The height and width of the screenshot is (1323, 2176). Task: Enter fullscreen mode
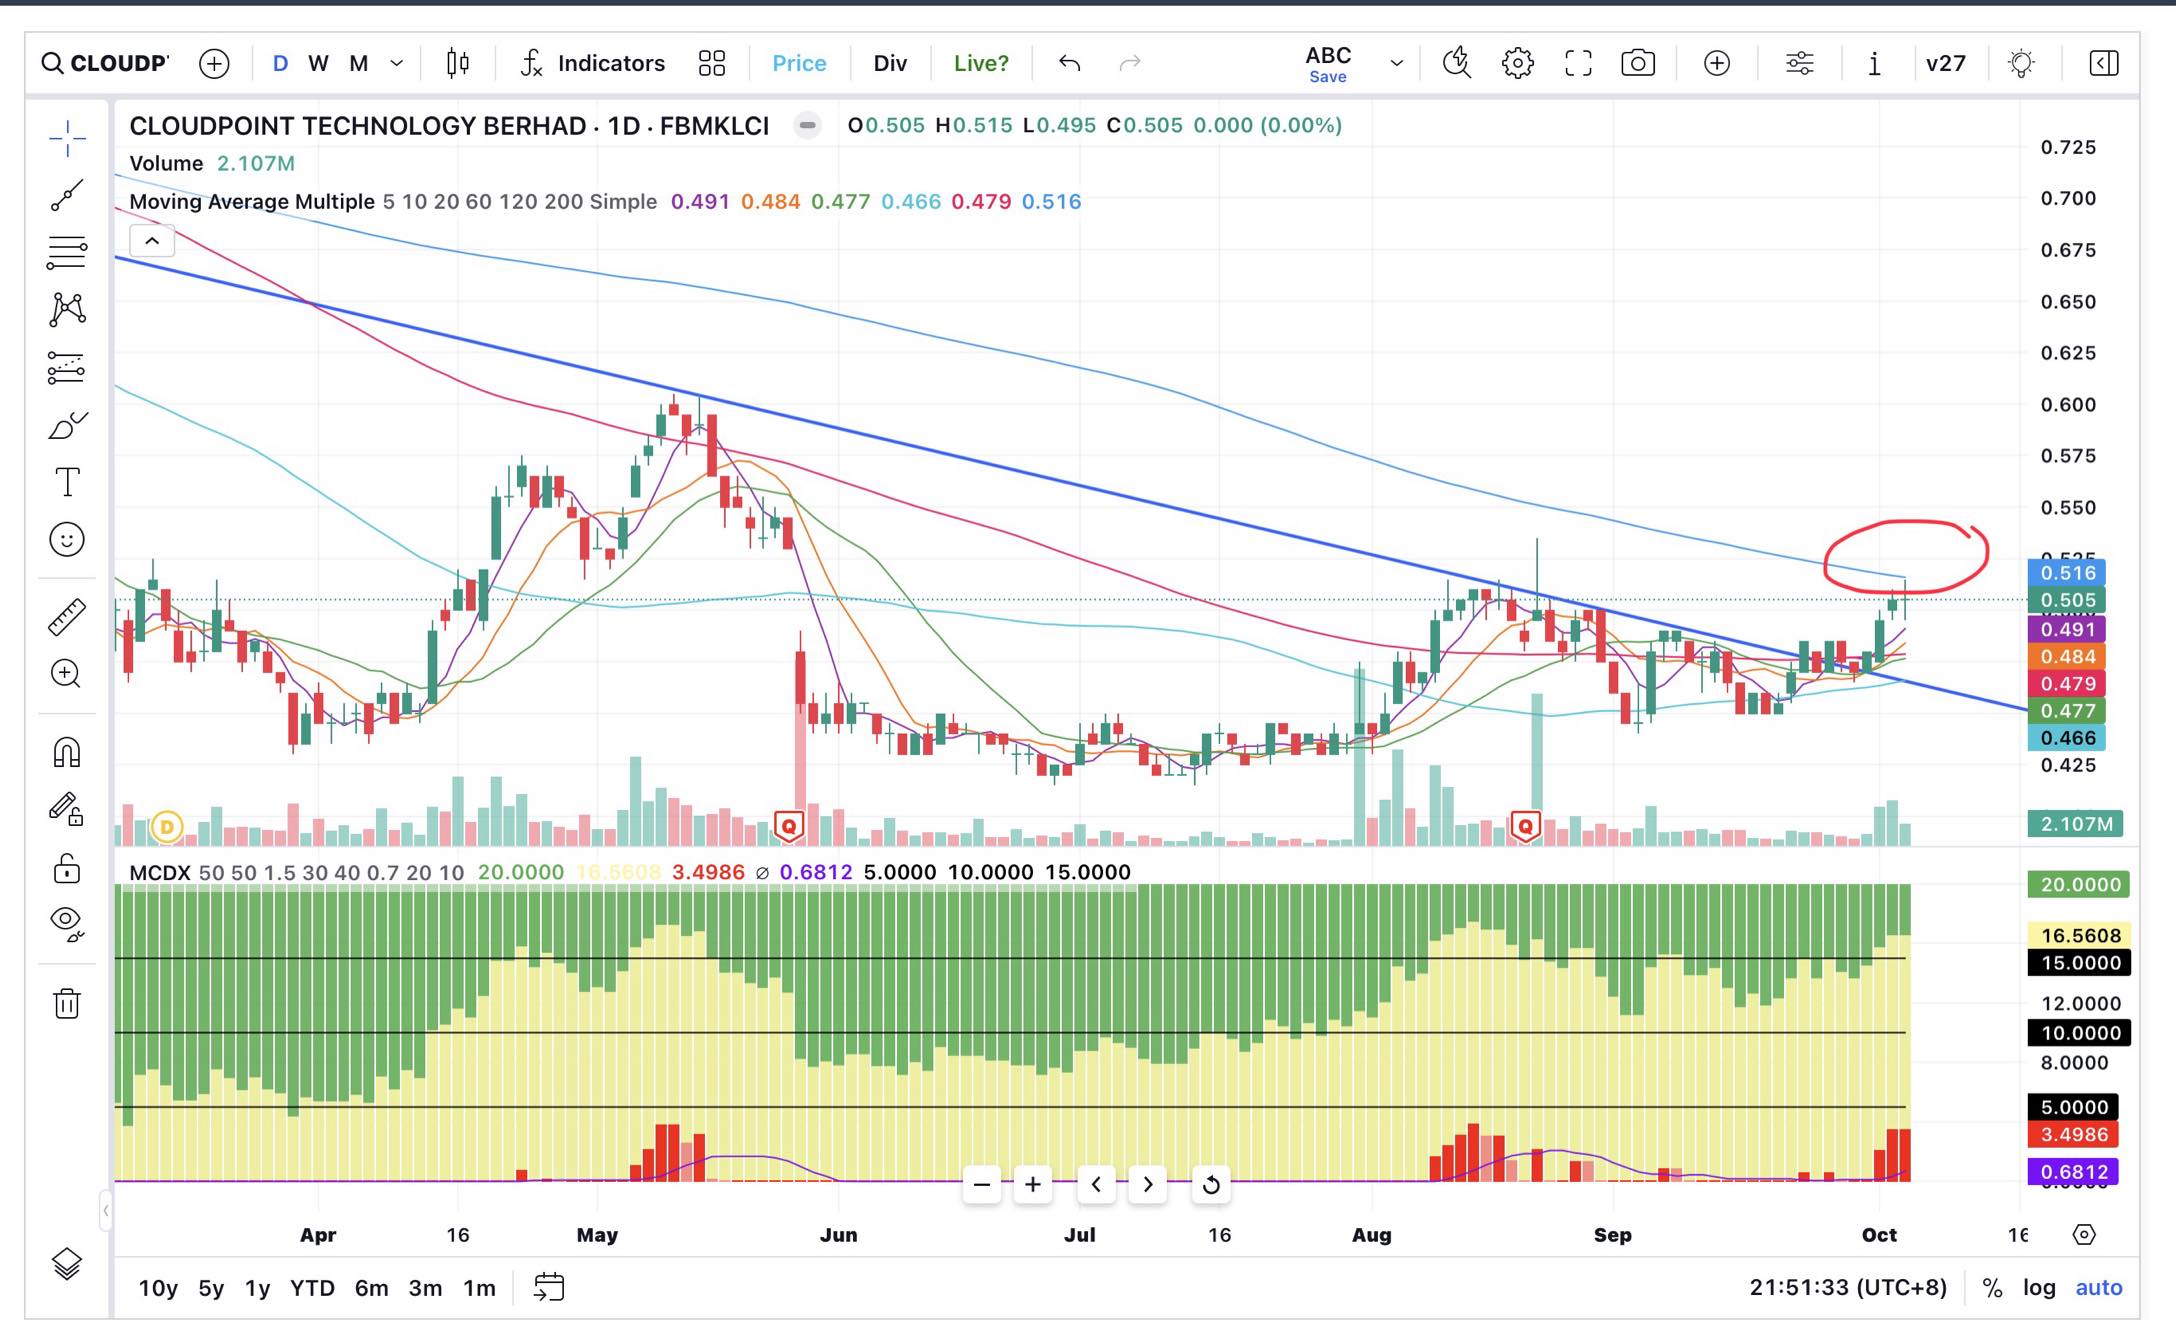(x=1578, y=63)
